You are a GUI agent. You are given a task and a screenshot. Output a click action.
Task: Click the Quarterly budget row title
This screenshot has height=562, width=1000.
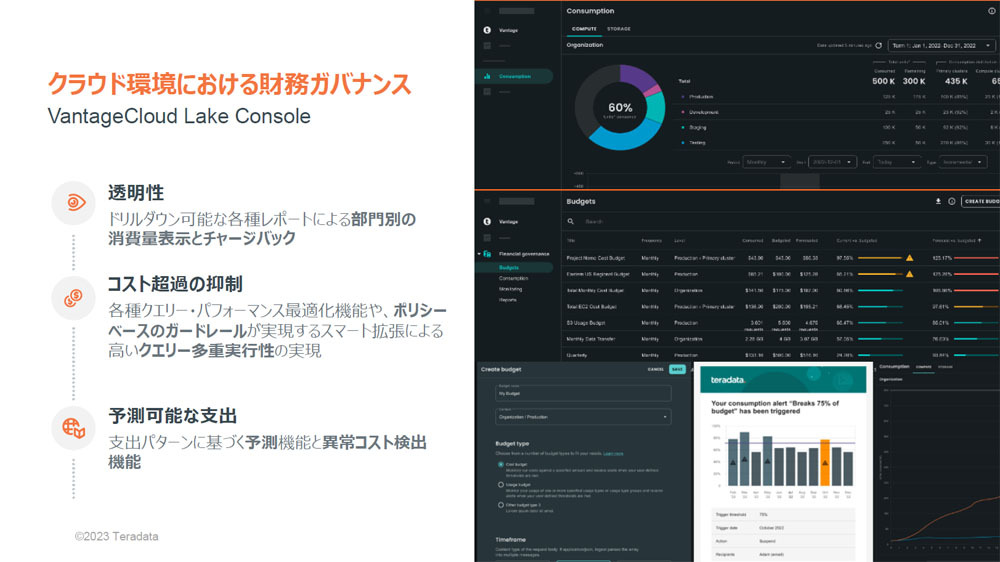pos(577,355)
